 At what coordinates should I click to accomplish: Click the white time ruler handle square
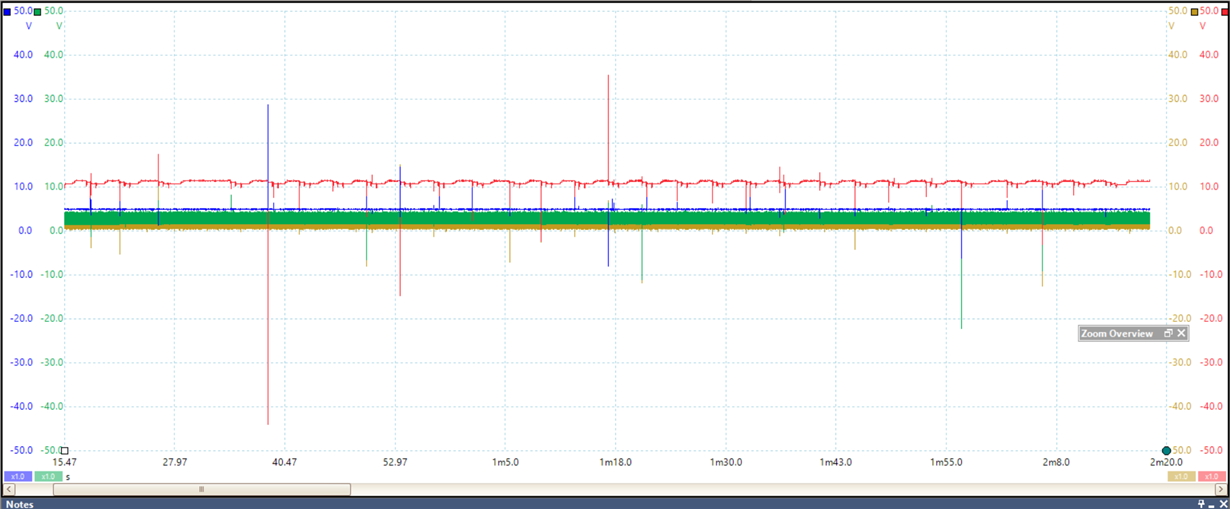[x=65, y=451]
